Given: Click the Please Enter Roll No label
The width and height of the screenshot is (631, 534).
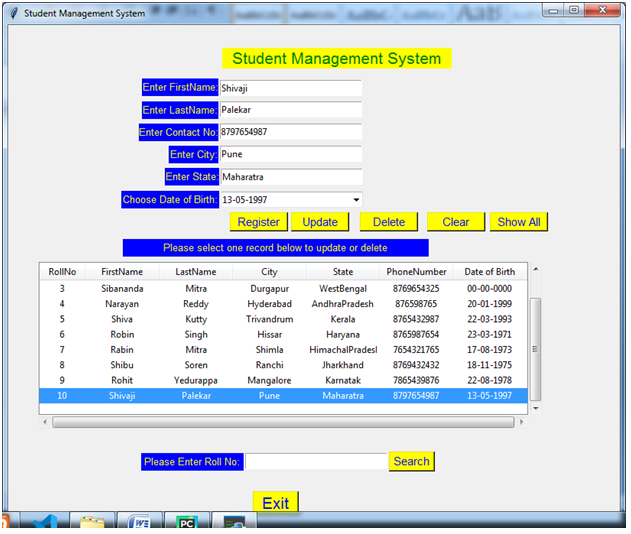Looking at the screenshot, I should (x=192, y=462).
